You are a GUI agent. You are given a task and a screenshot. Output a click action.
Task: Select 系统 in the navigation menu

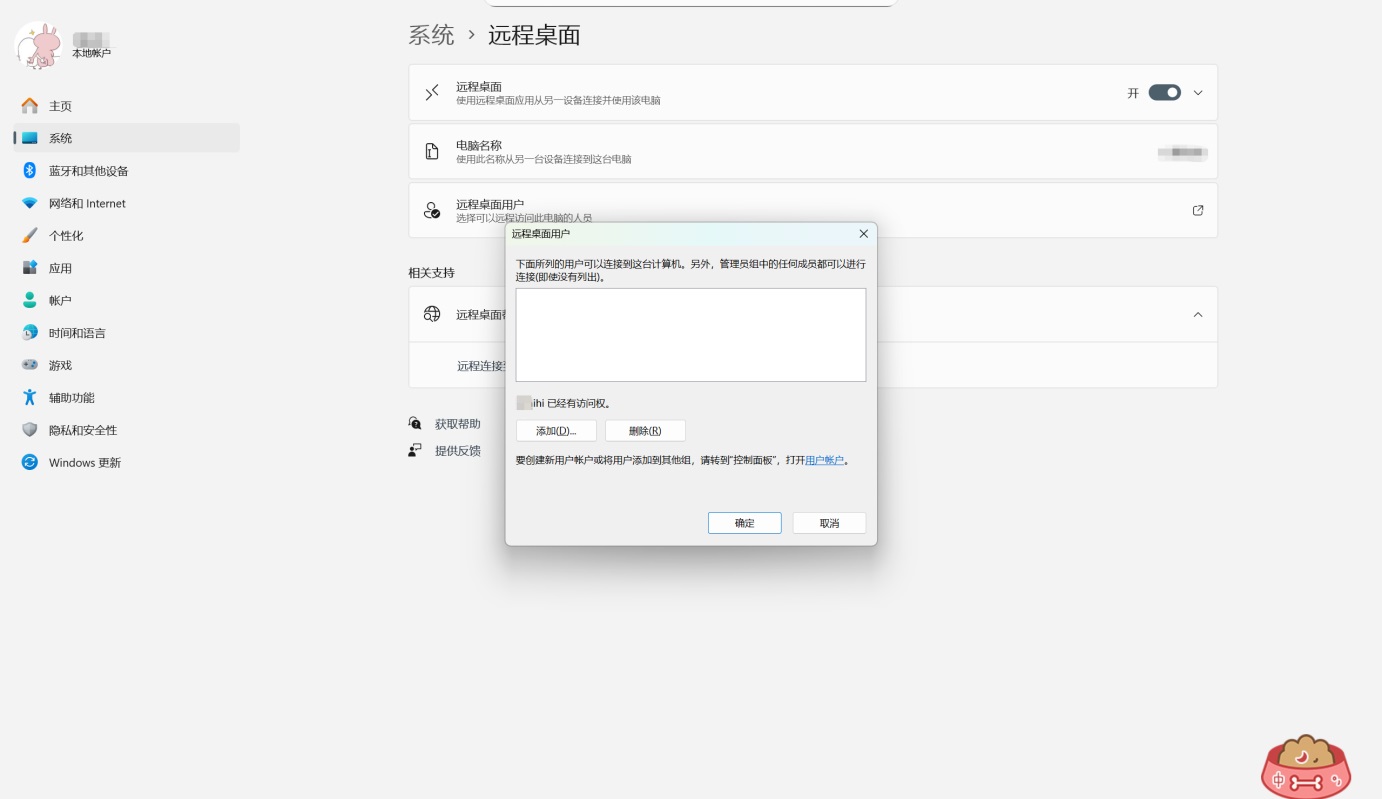[59, 137]
